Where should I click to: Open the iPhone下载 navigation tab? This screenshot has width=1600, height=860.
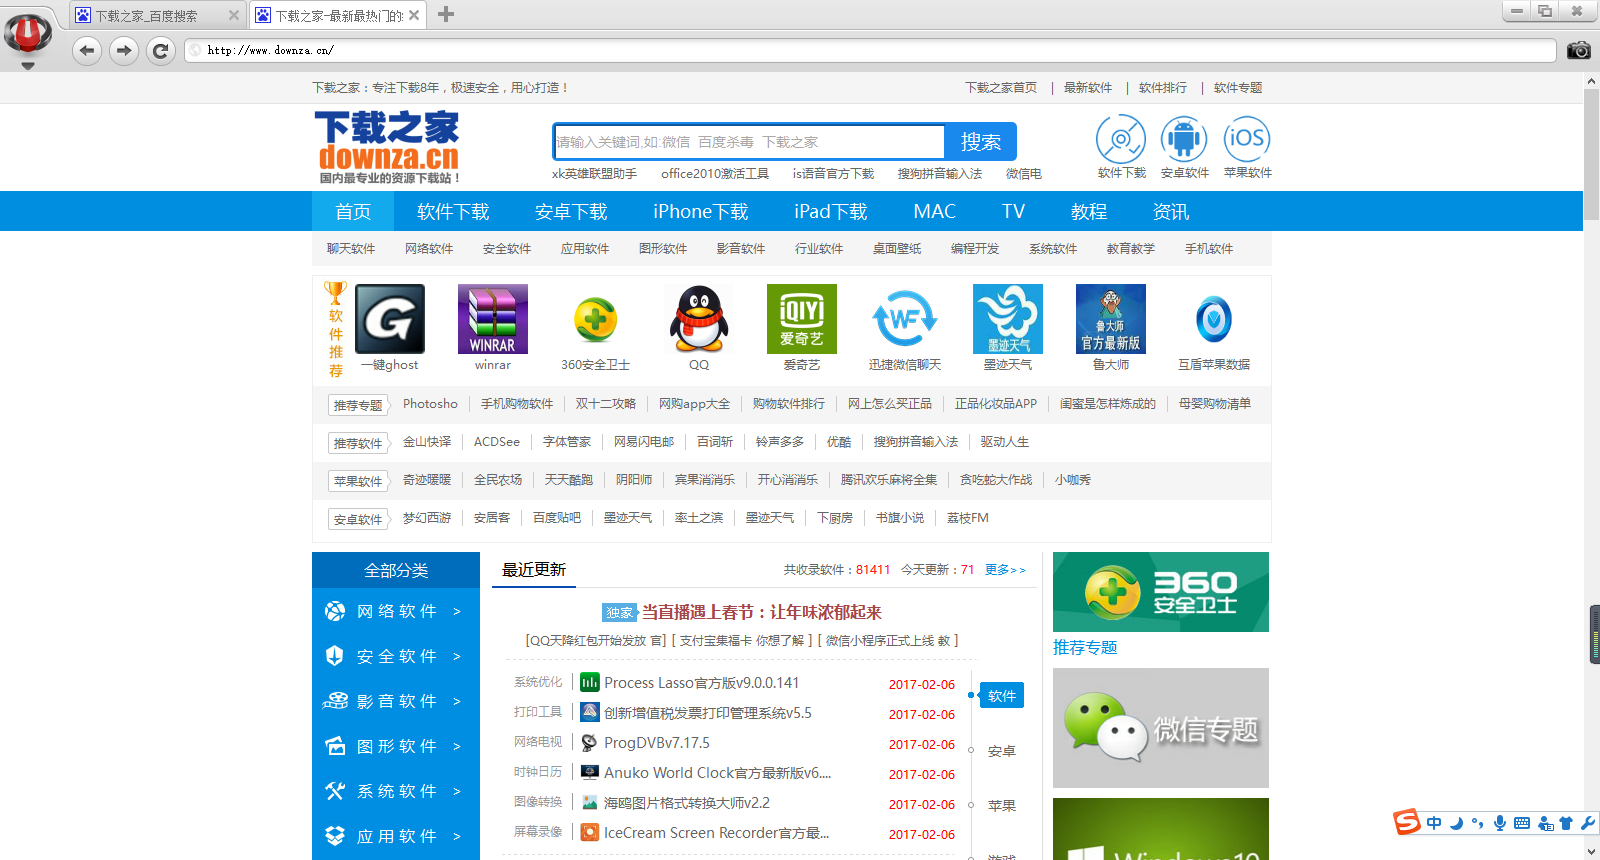(700, 212)
